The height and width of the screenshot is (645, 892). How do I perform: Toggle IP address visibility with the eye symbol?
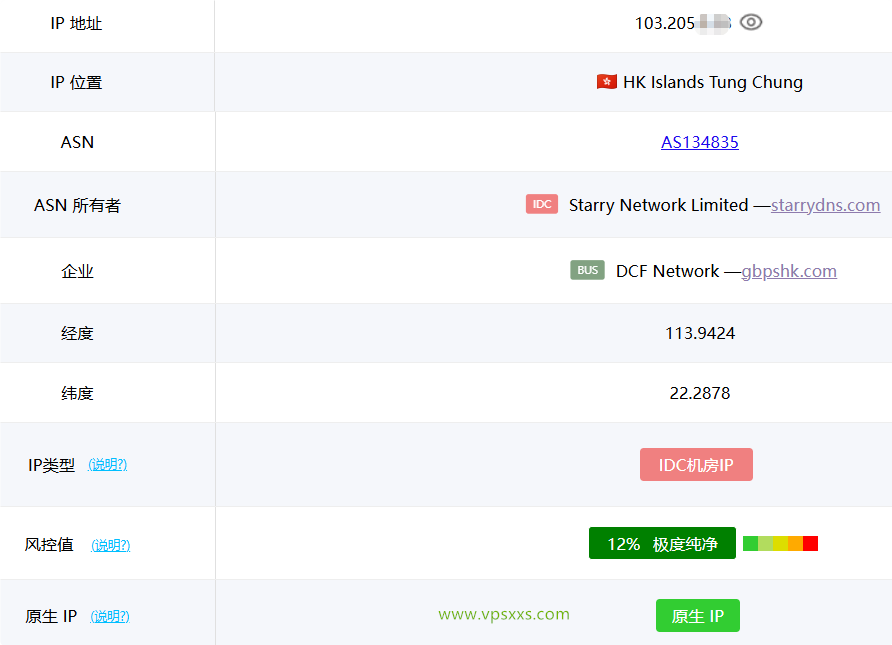[x=751, y=22]
